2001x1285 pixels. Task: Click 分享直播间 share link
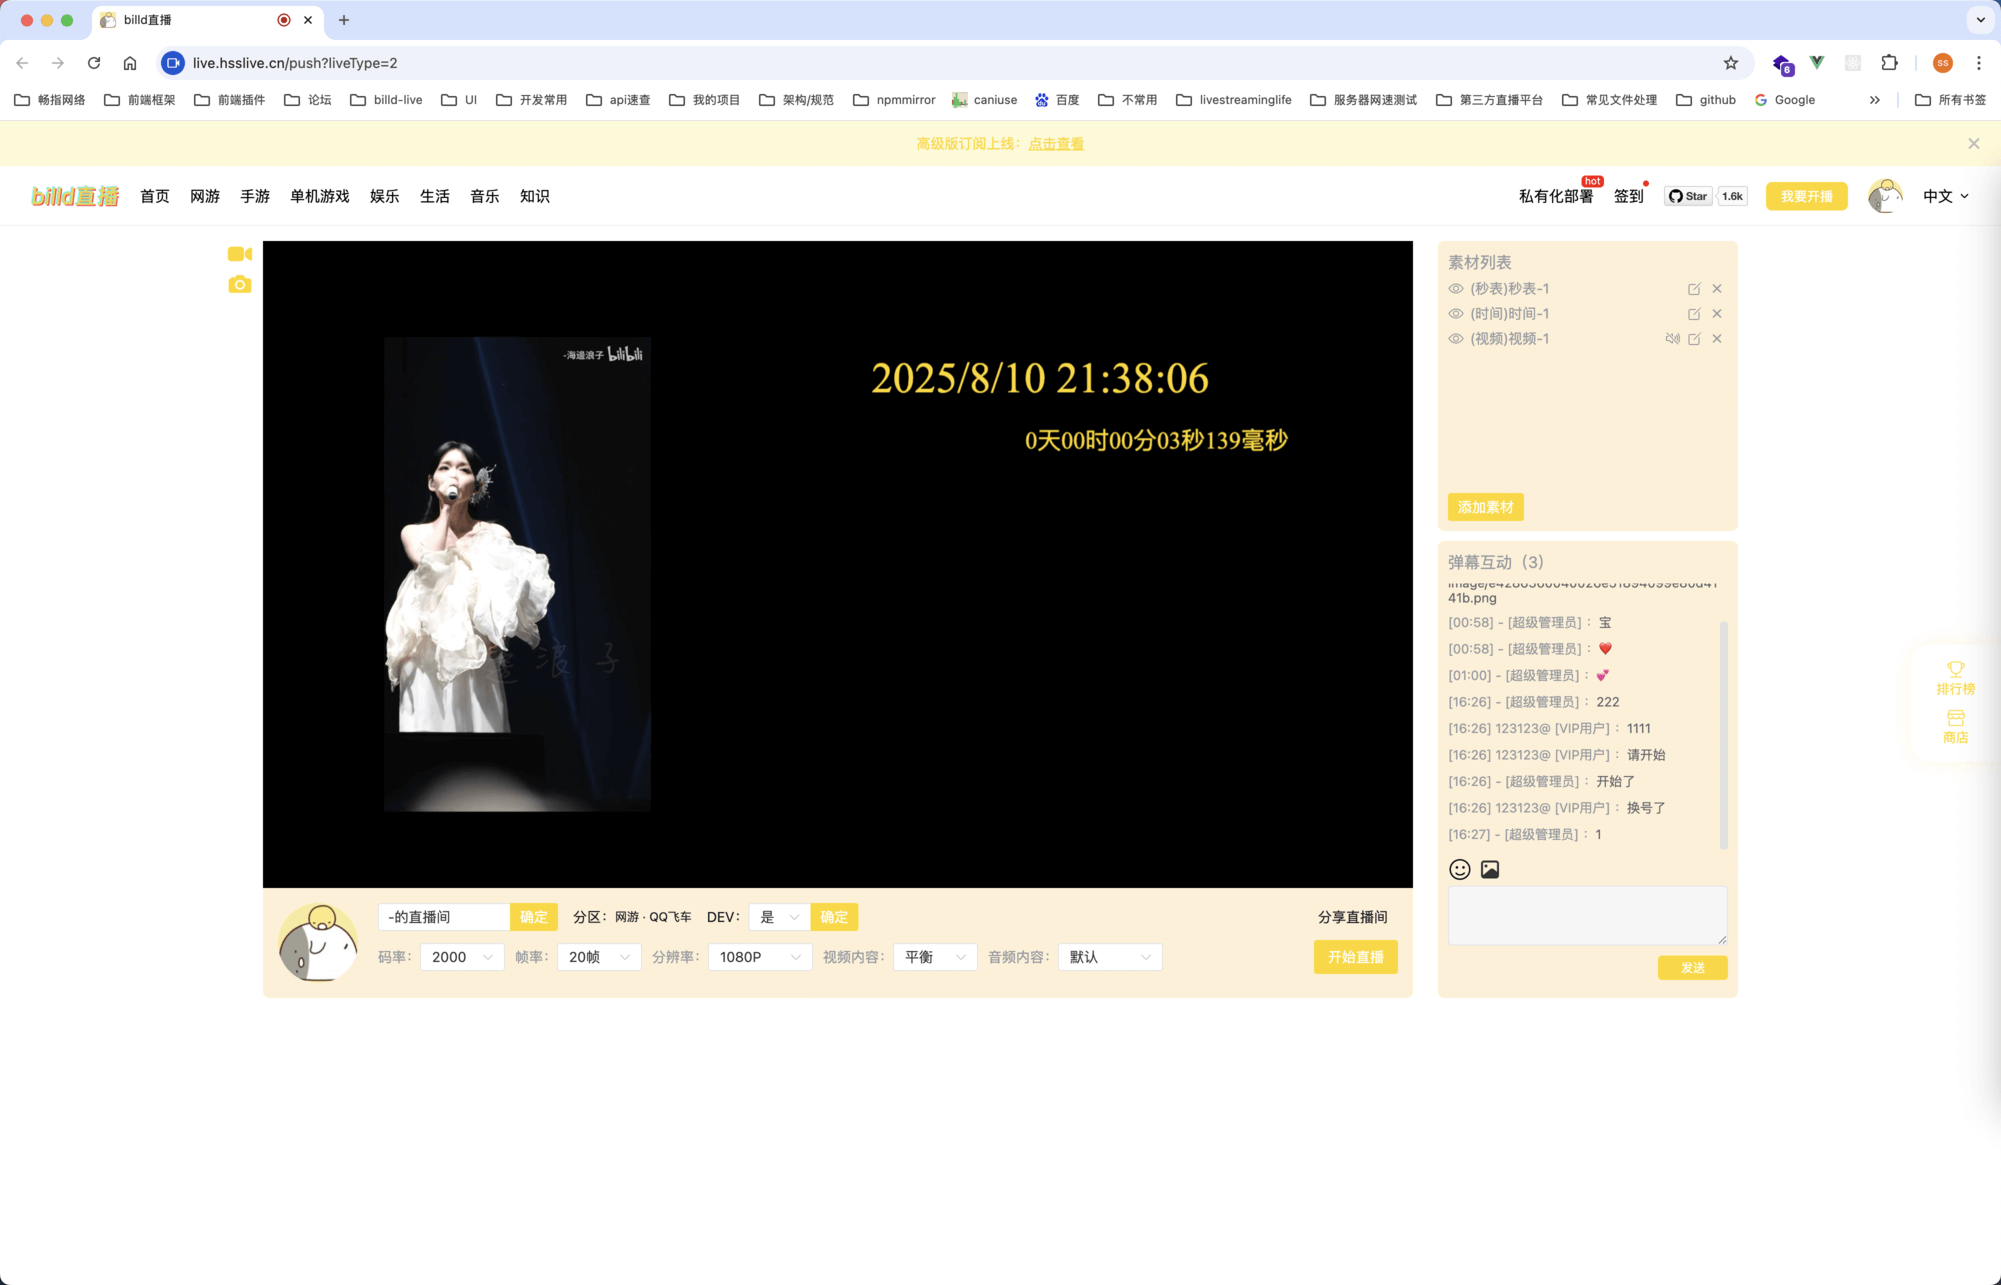tap(1352, 917)
